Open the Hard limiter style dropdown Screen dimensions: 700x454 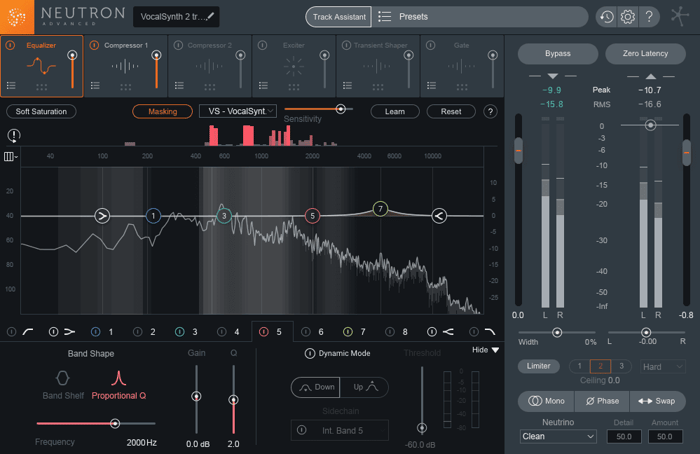[x=662, y=367]
